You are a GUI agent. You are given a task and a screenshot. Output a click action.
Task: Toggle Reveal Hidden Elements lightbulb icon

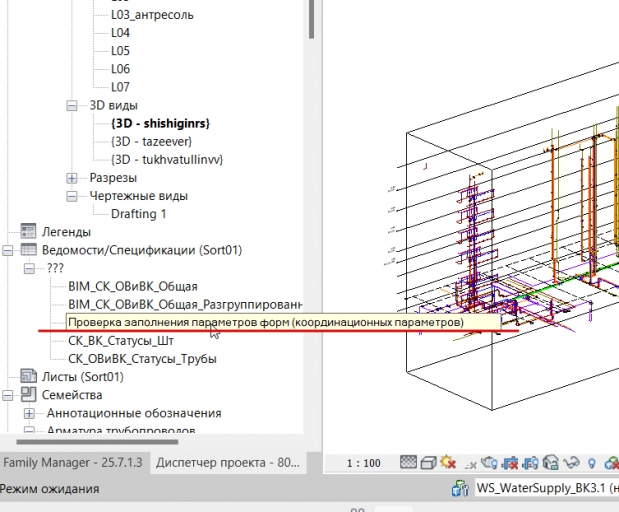click(591, 463)
